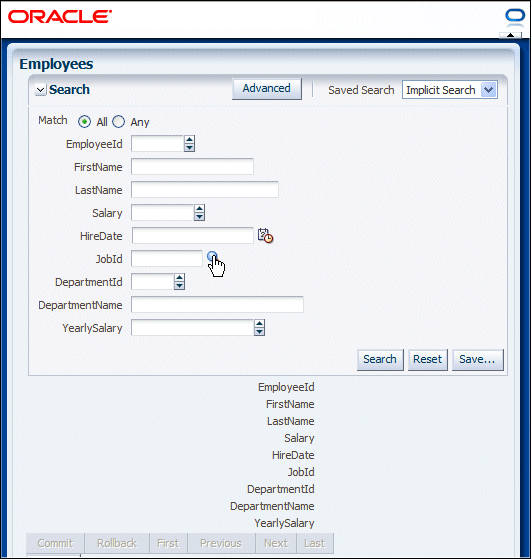Select the Any match radio button
This screenshot has height=559, width=531.
click(118, 122)
